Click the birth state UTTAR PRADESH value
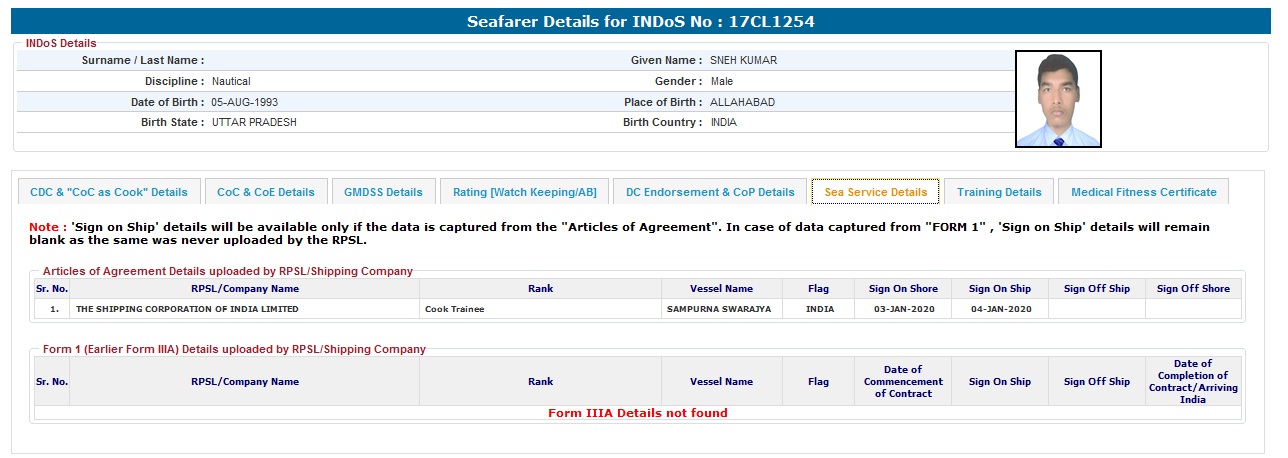 click(x=254, y=122)
